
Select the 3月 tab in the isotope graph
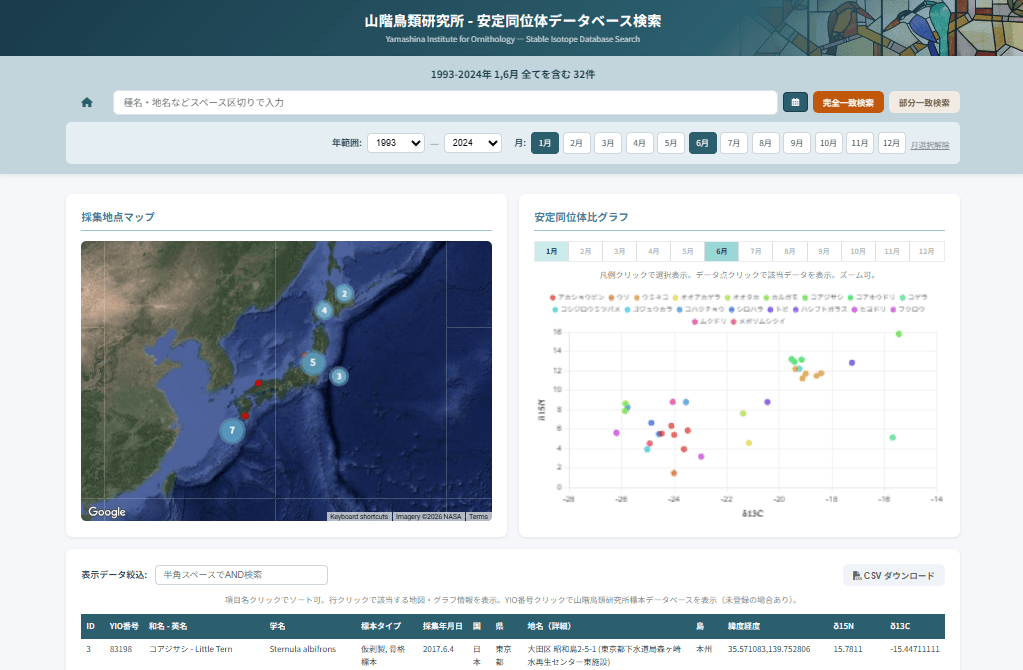pos(619,251)
